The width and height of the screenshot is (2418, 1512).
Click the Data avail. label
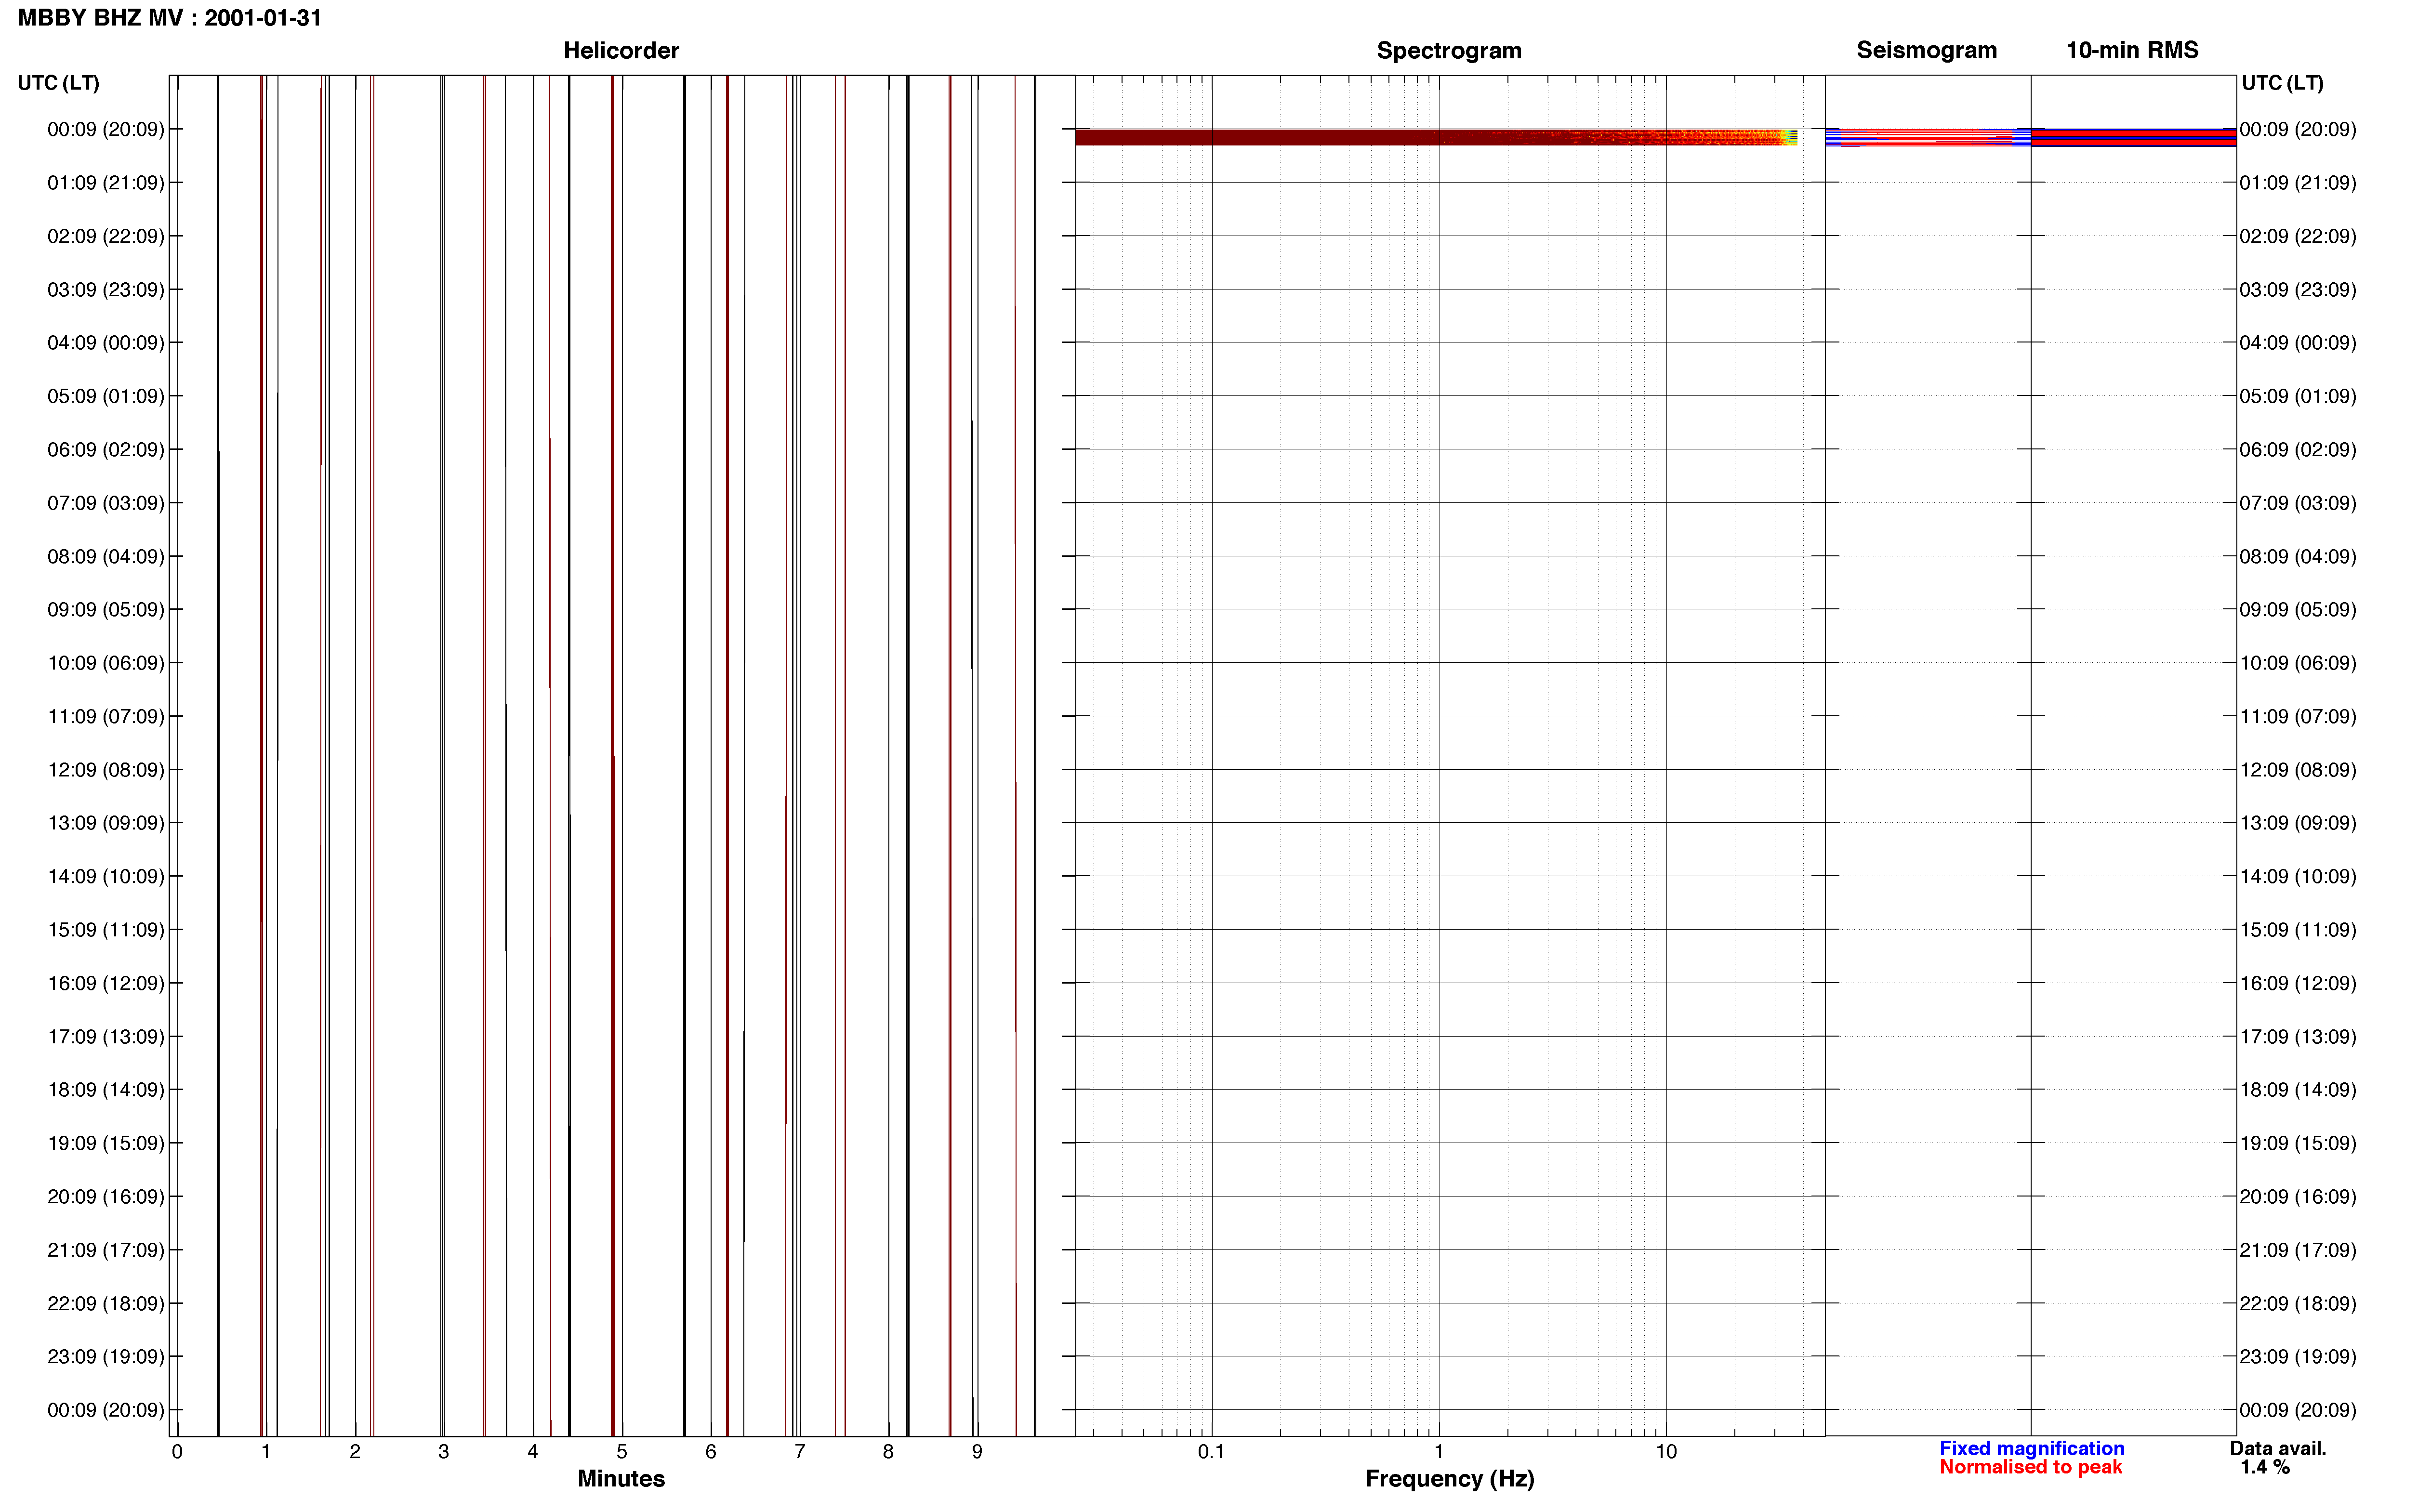click(x=2278, y=1448)
